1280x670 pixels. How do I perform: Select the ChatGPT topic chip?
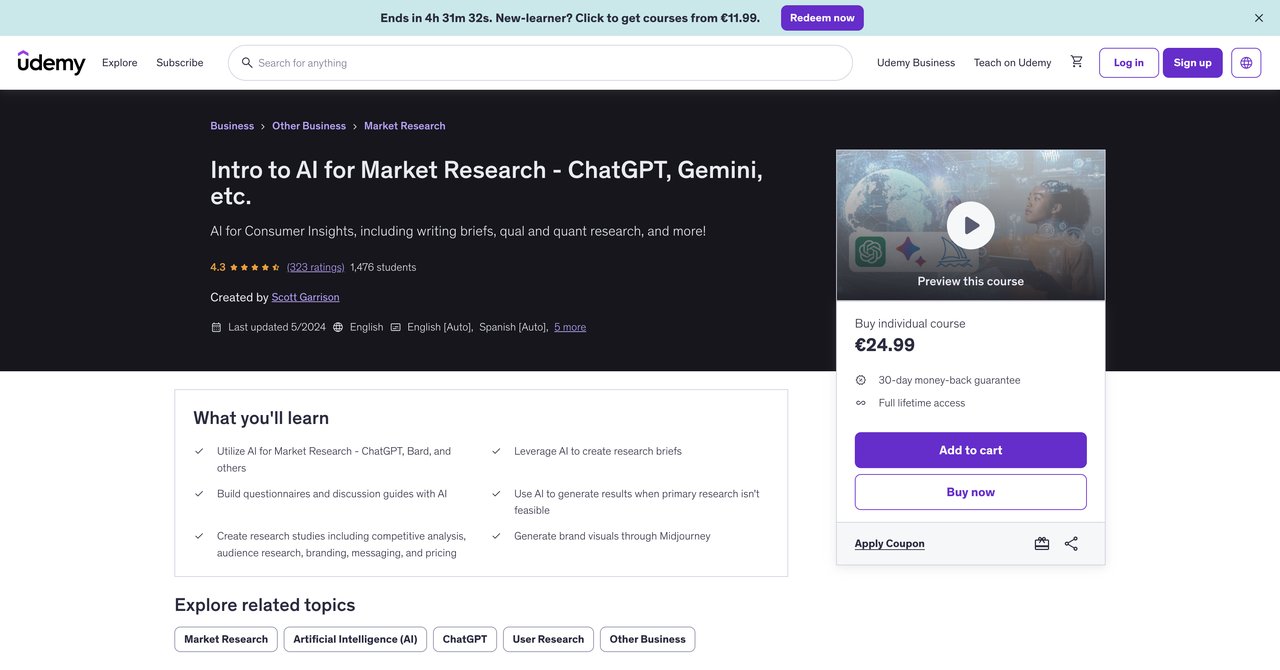click(x=465, y=640)
